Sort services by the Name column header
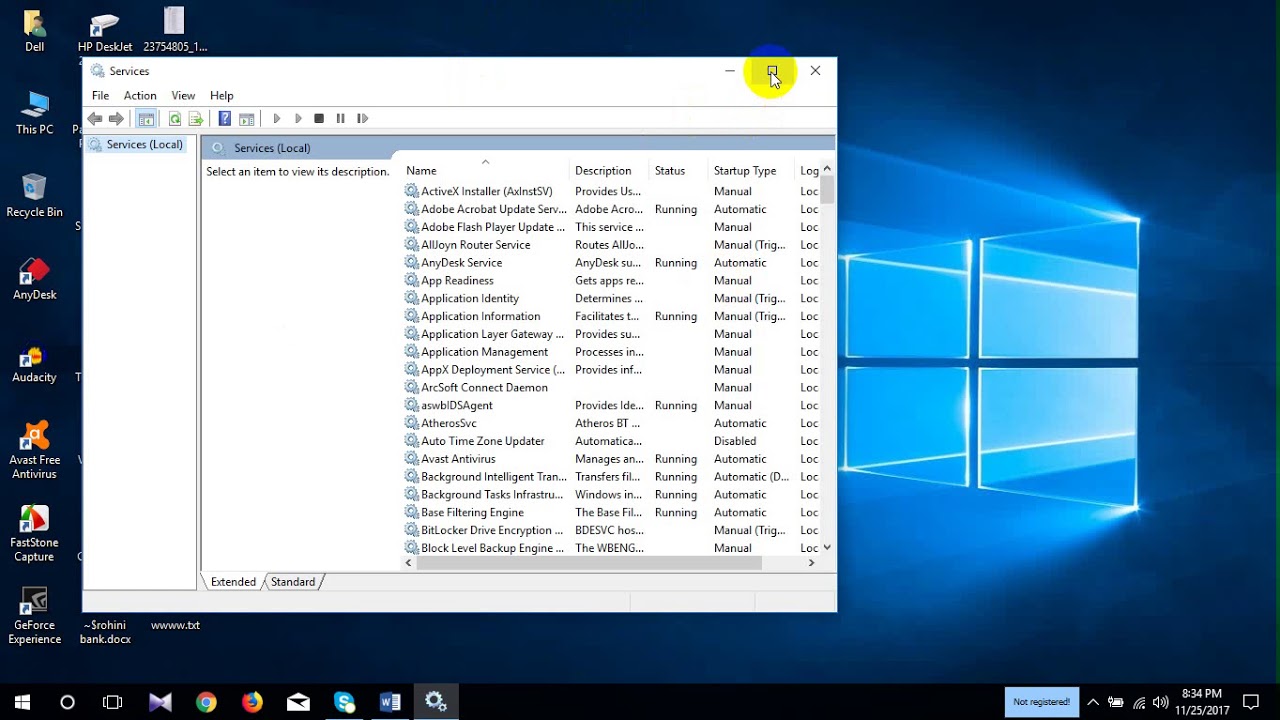Viewport: 1280px width, 720px height. click(485, 171)
